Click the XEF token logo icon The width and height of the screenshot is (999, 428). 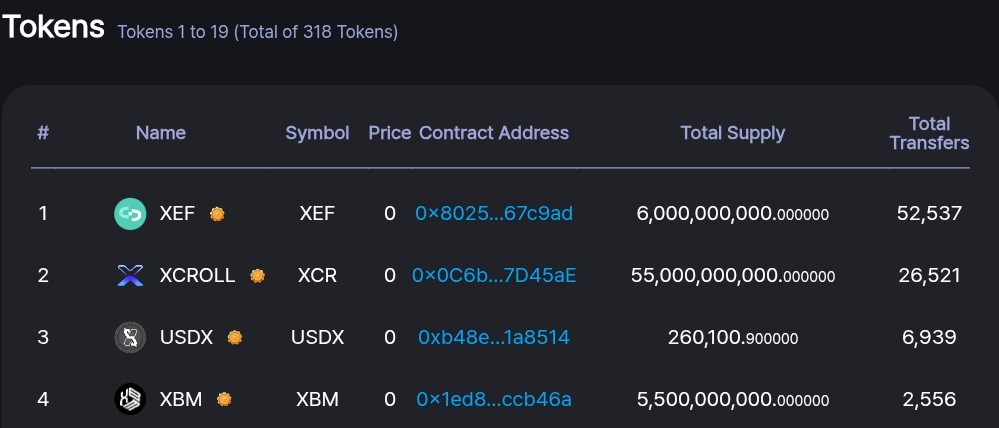pos(130,214)
